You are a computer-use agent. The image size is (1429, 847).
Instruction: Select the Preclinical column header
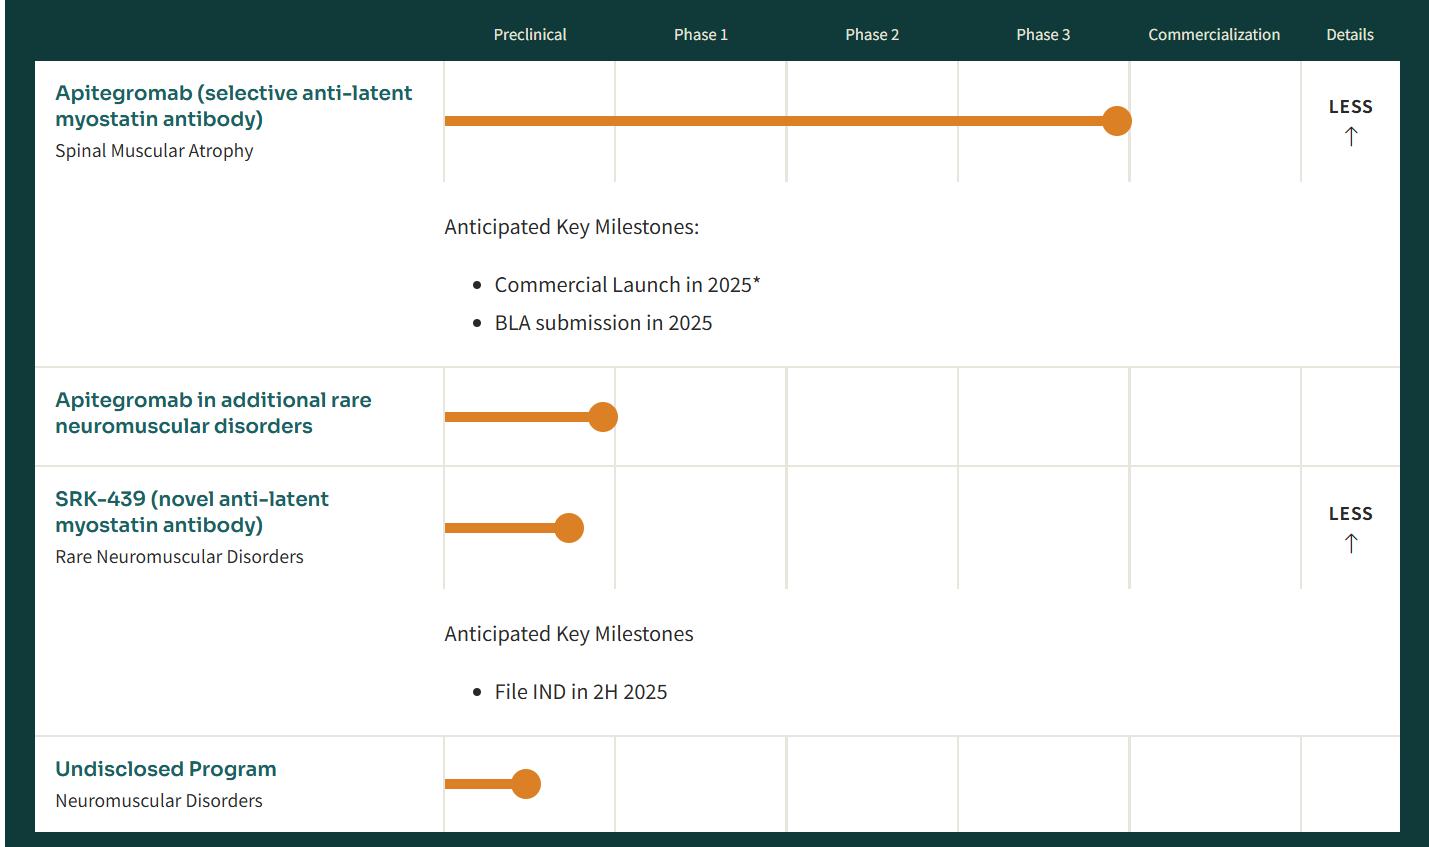click(530, 35)
